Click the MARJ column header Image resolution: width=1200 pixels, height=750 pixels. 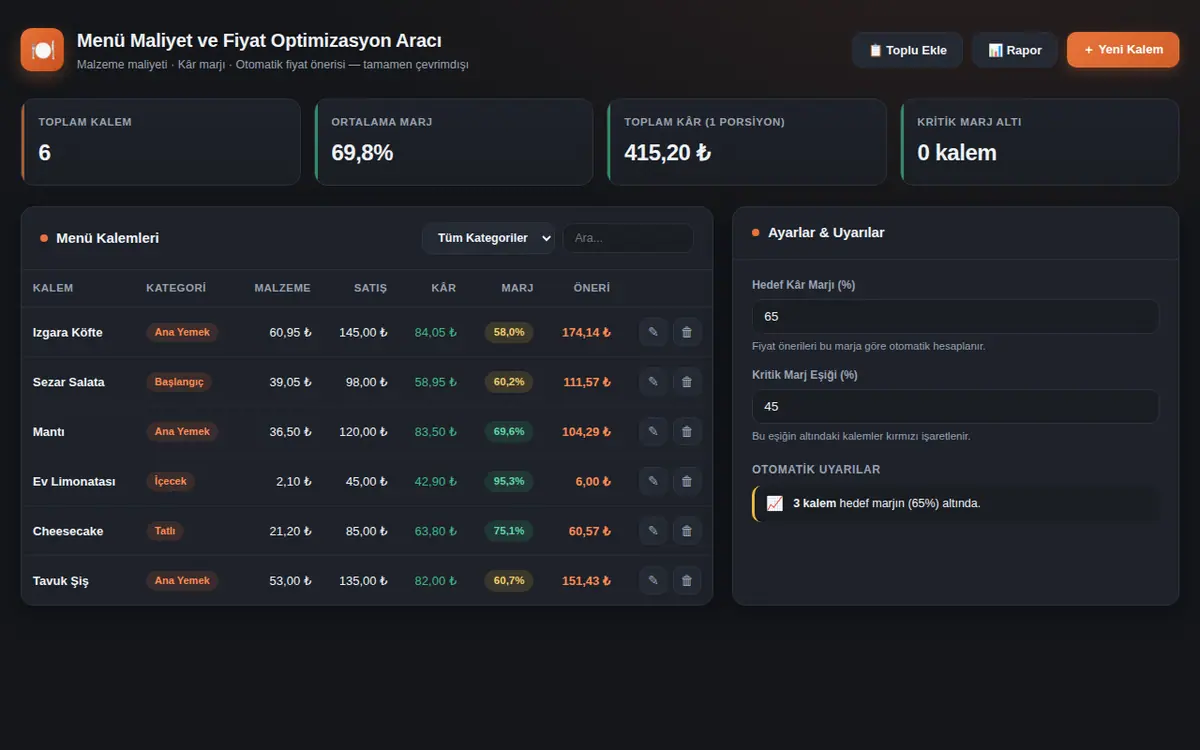coord(517,288)
